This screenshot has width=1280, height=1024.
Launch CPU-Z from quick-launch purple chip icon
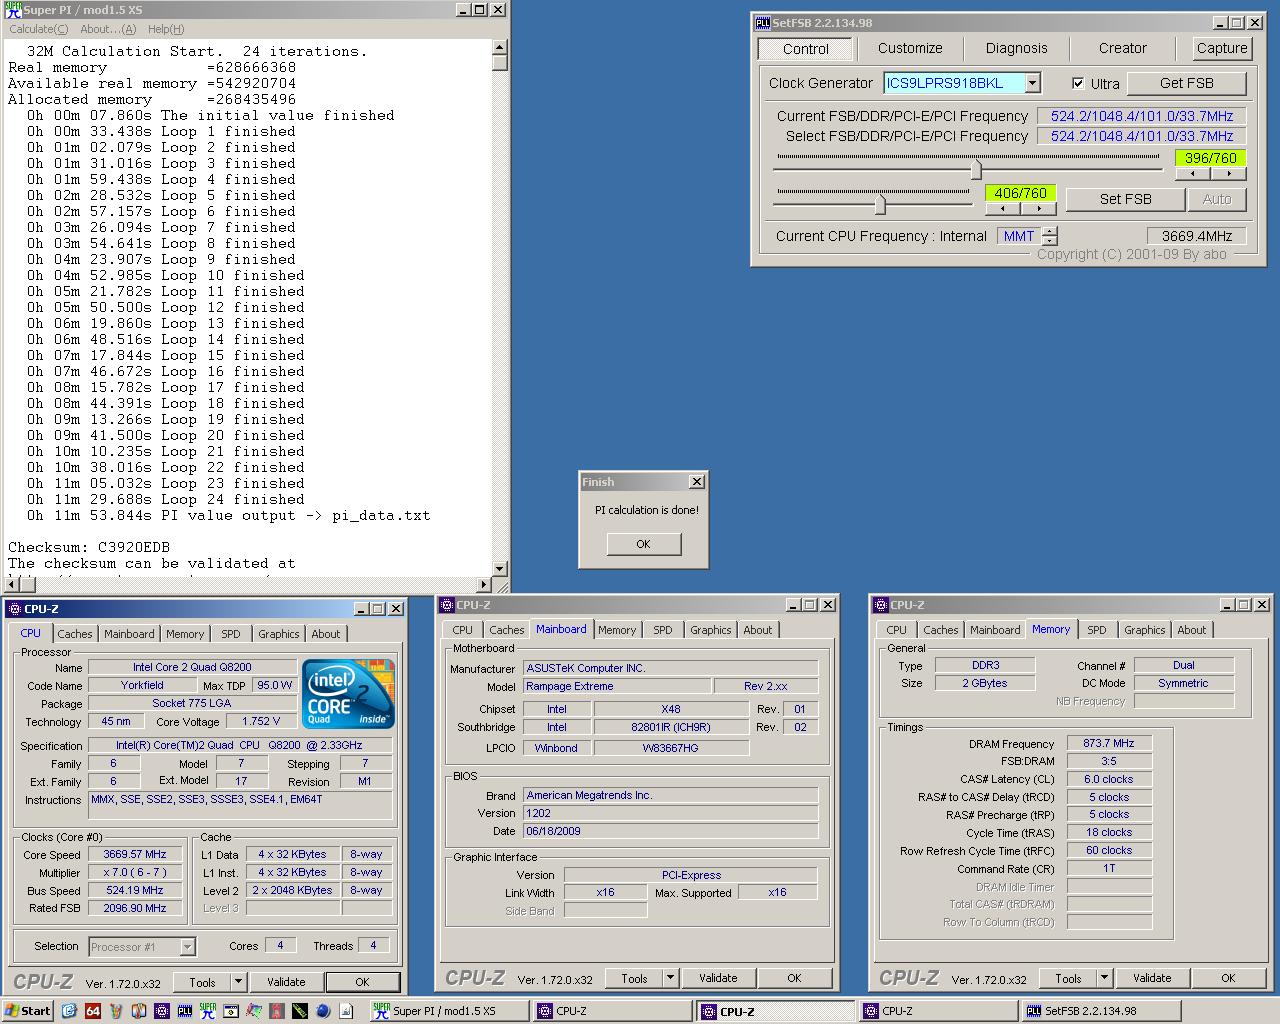[162, 1011]
